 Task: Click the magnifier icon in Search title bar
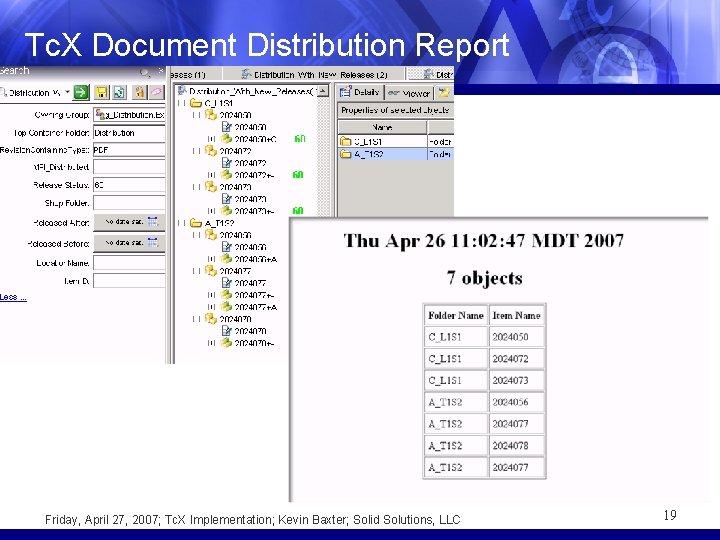(145, 72)
